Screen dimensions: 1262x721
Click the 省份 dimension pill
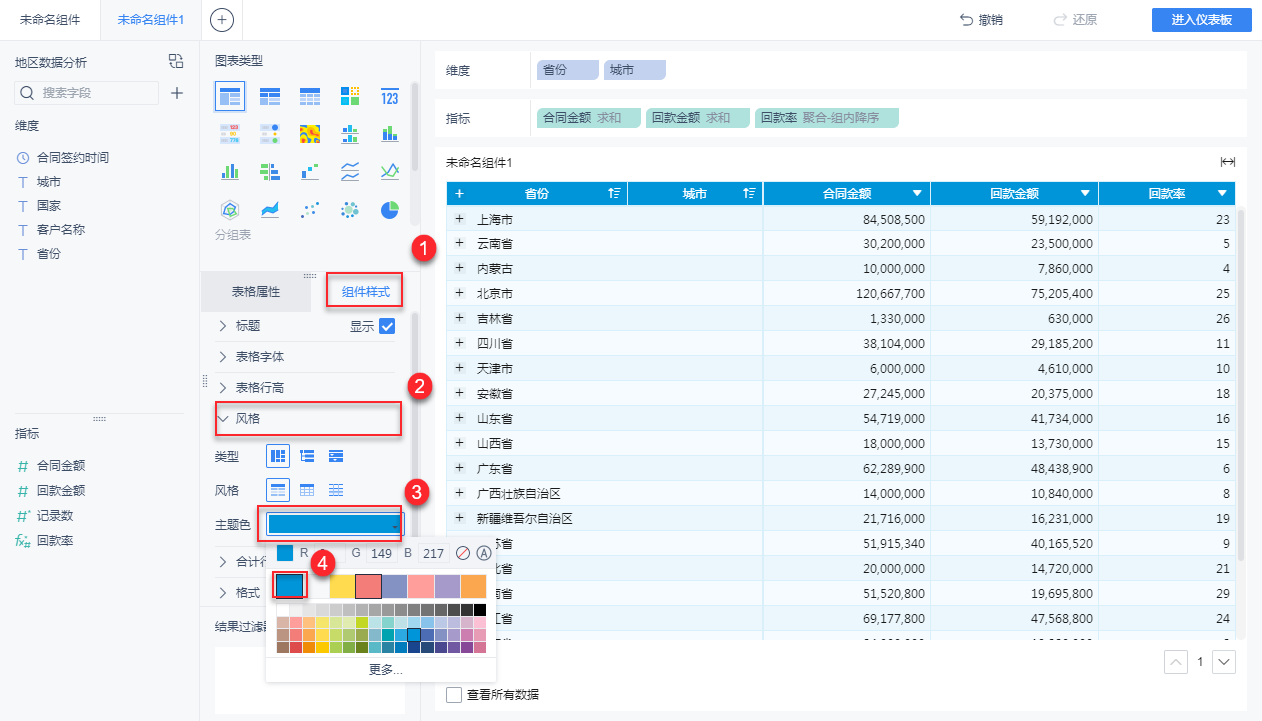[568, 70]
